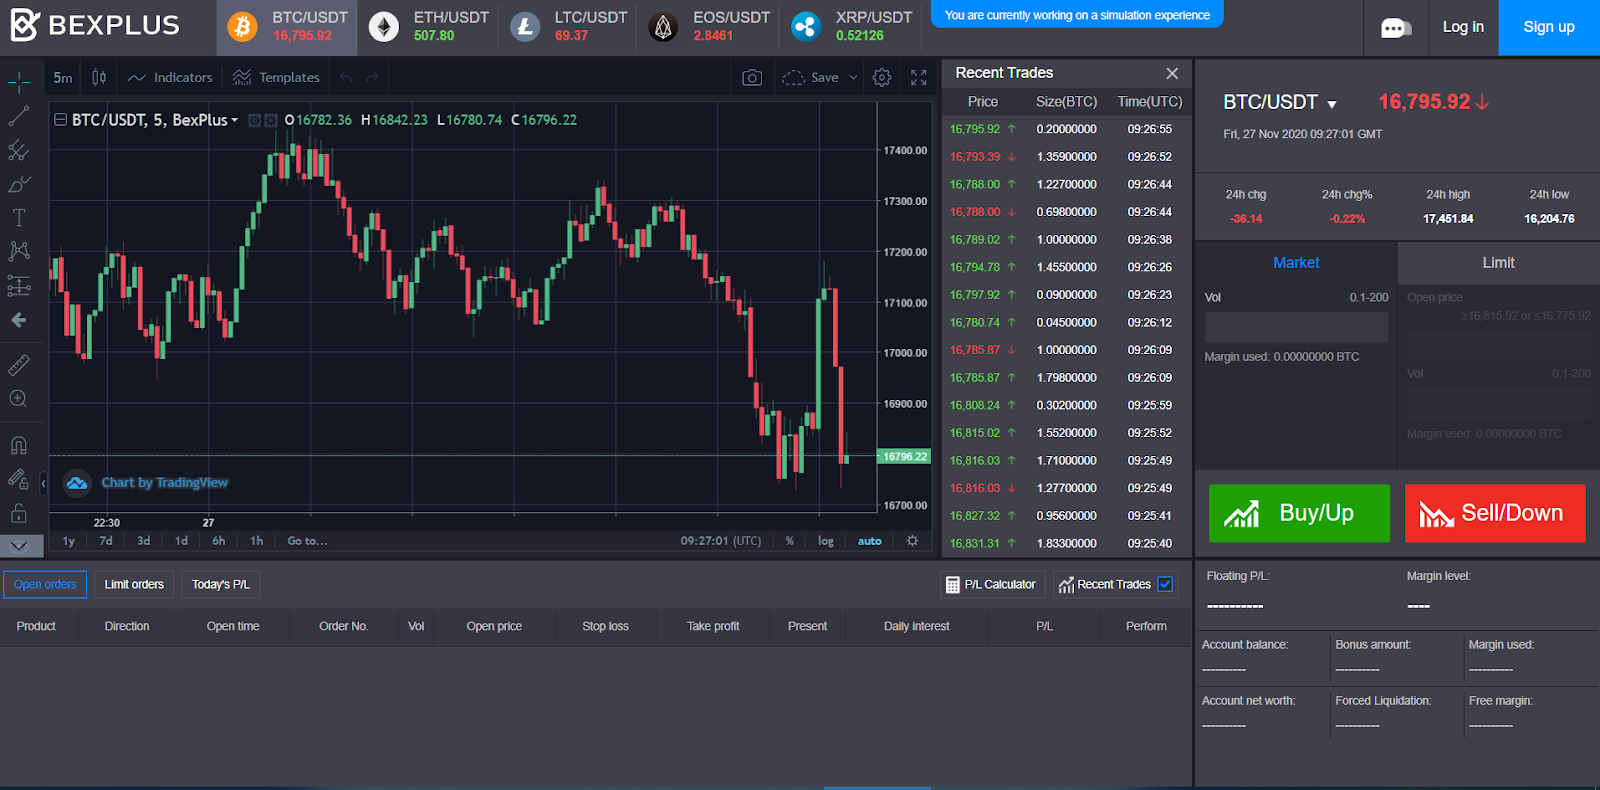Screen dimensions: 1600x790
Task: Click the back arrow in left toolbar
Action: click(19, 320)
